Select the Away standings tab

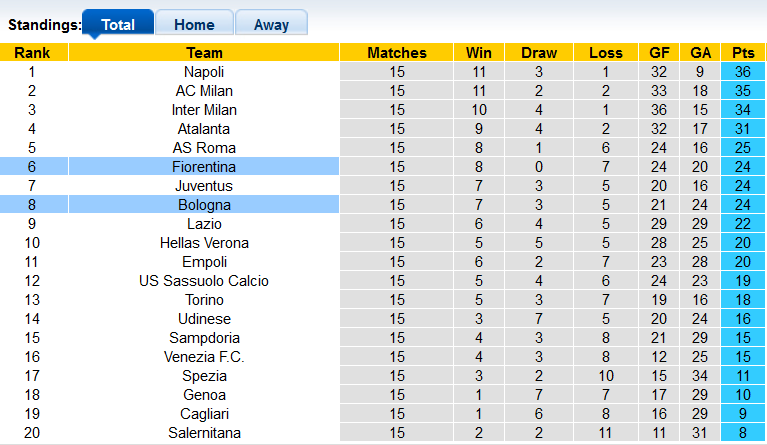click(271, 24)
